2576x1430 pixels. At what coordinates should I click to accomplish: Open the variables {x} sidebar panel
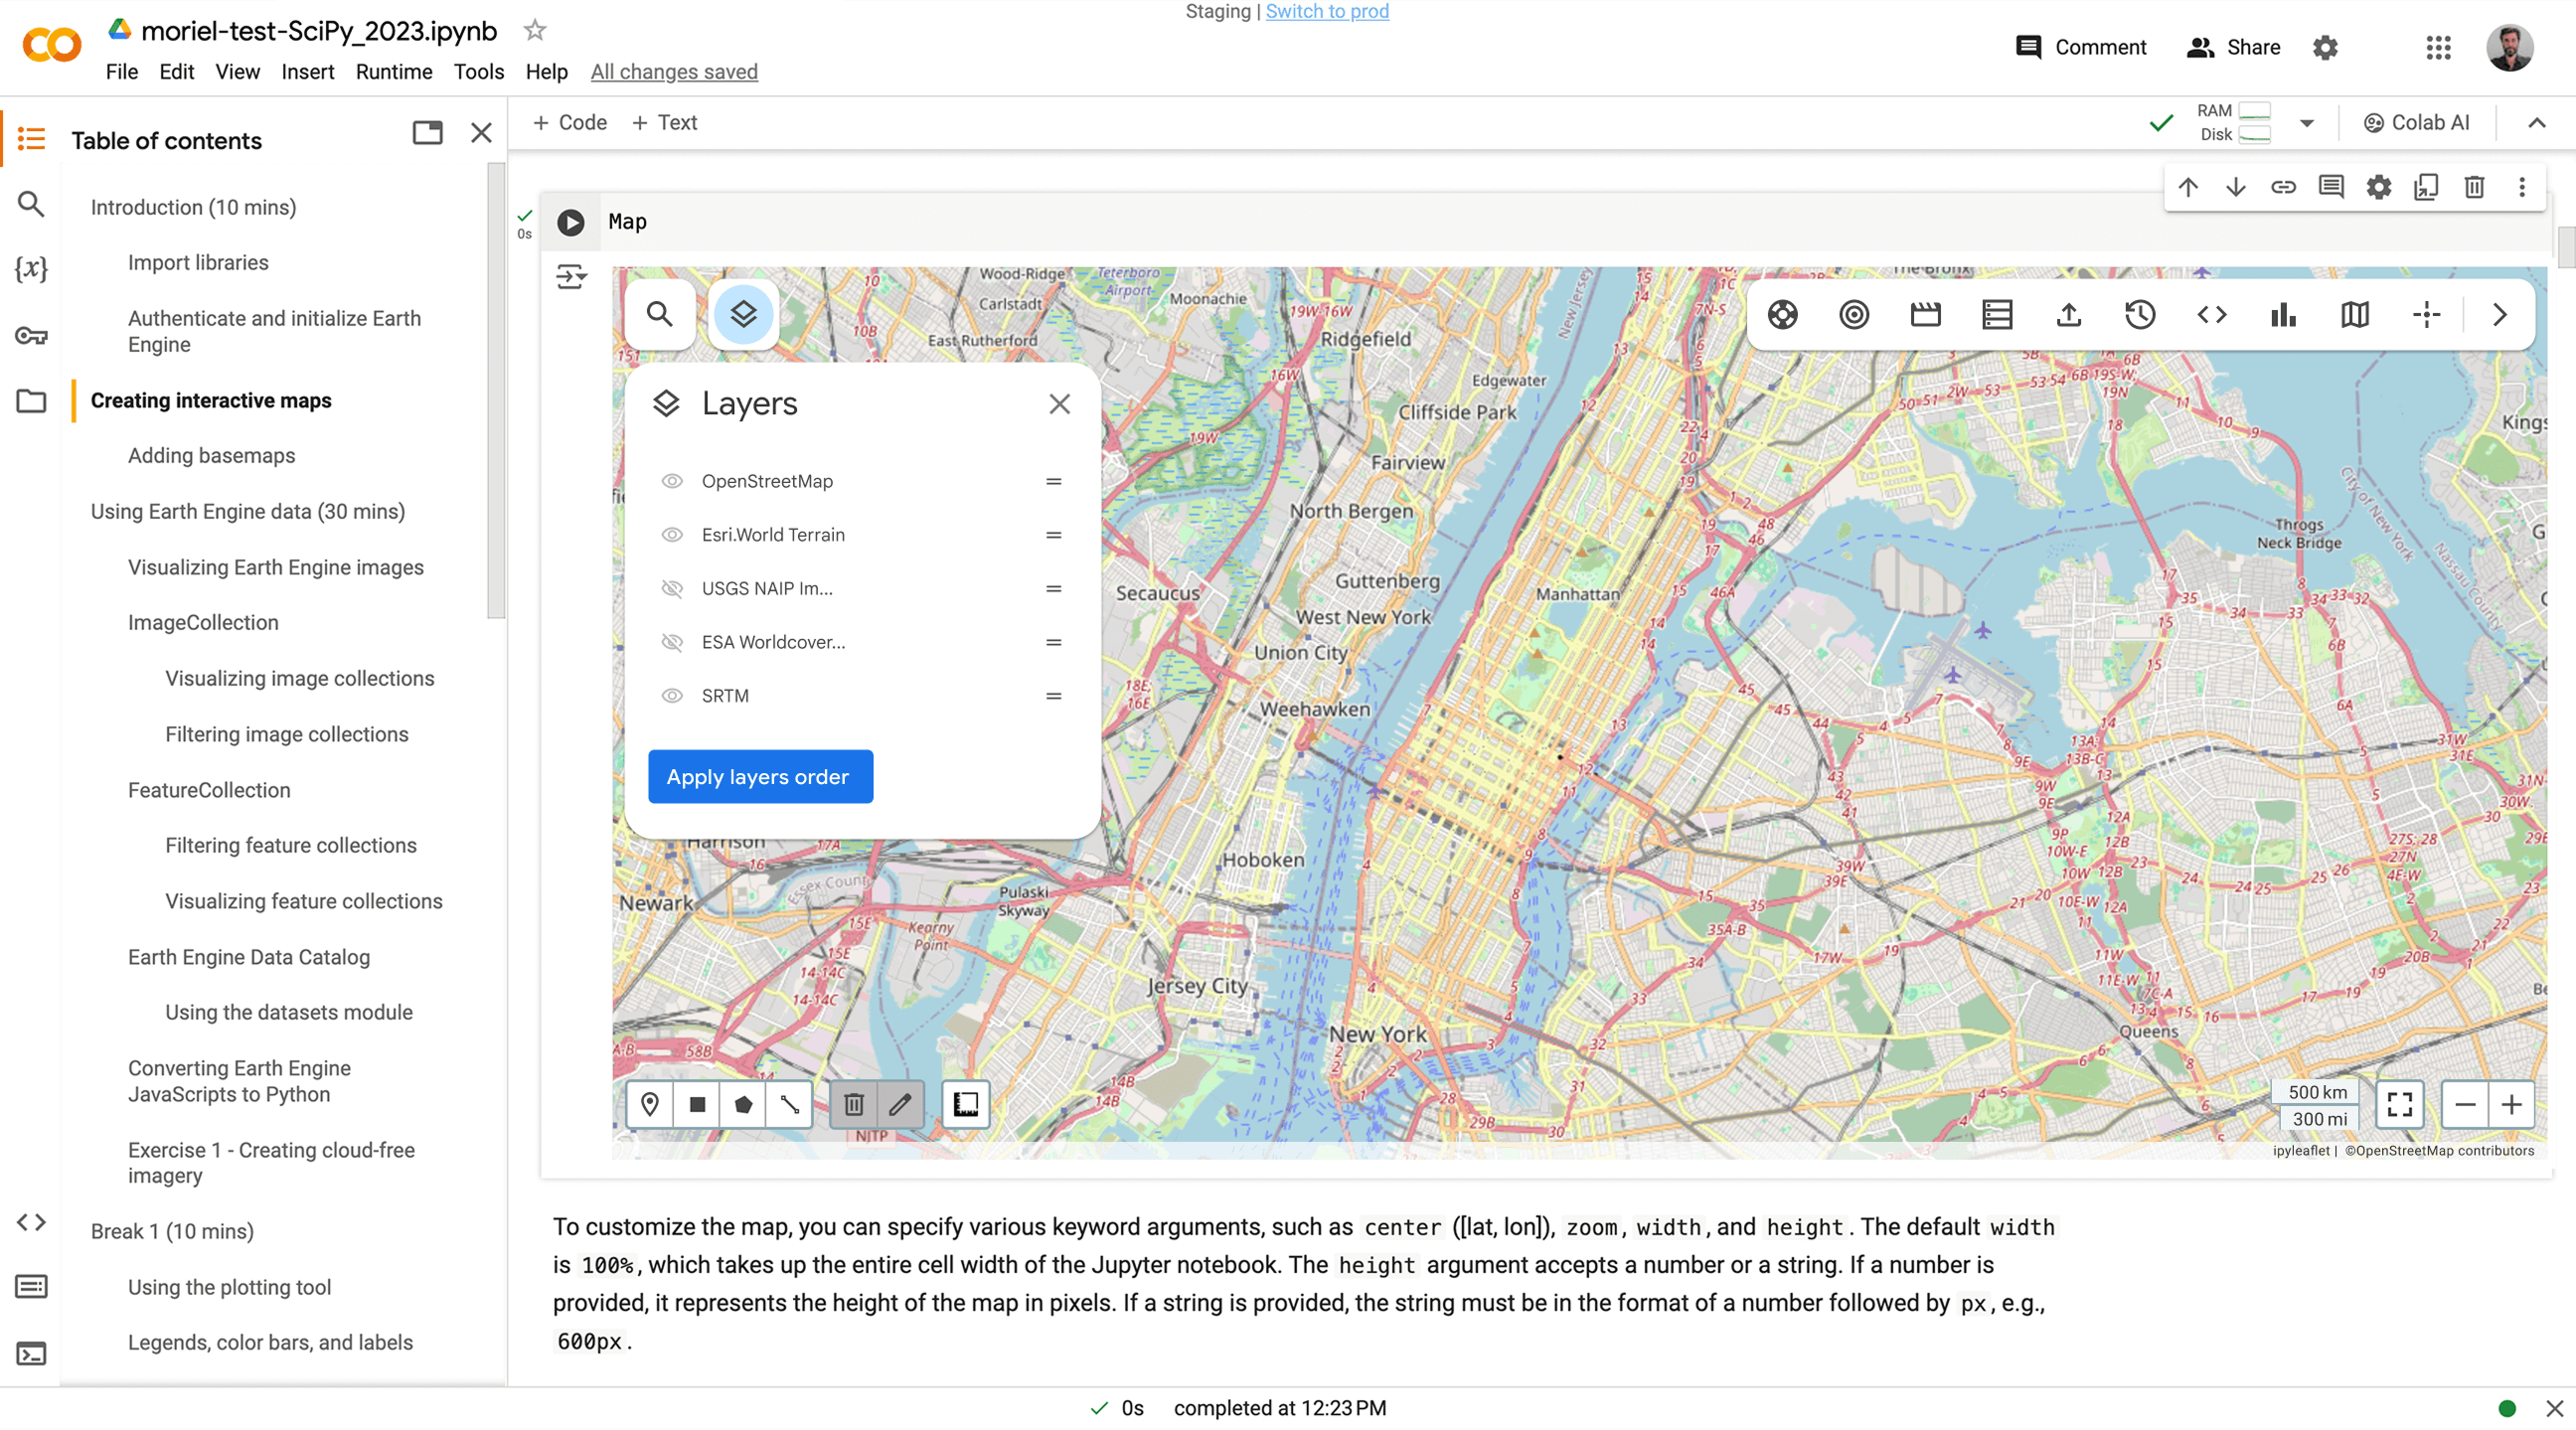point(31,268)
